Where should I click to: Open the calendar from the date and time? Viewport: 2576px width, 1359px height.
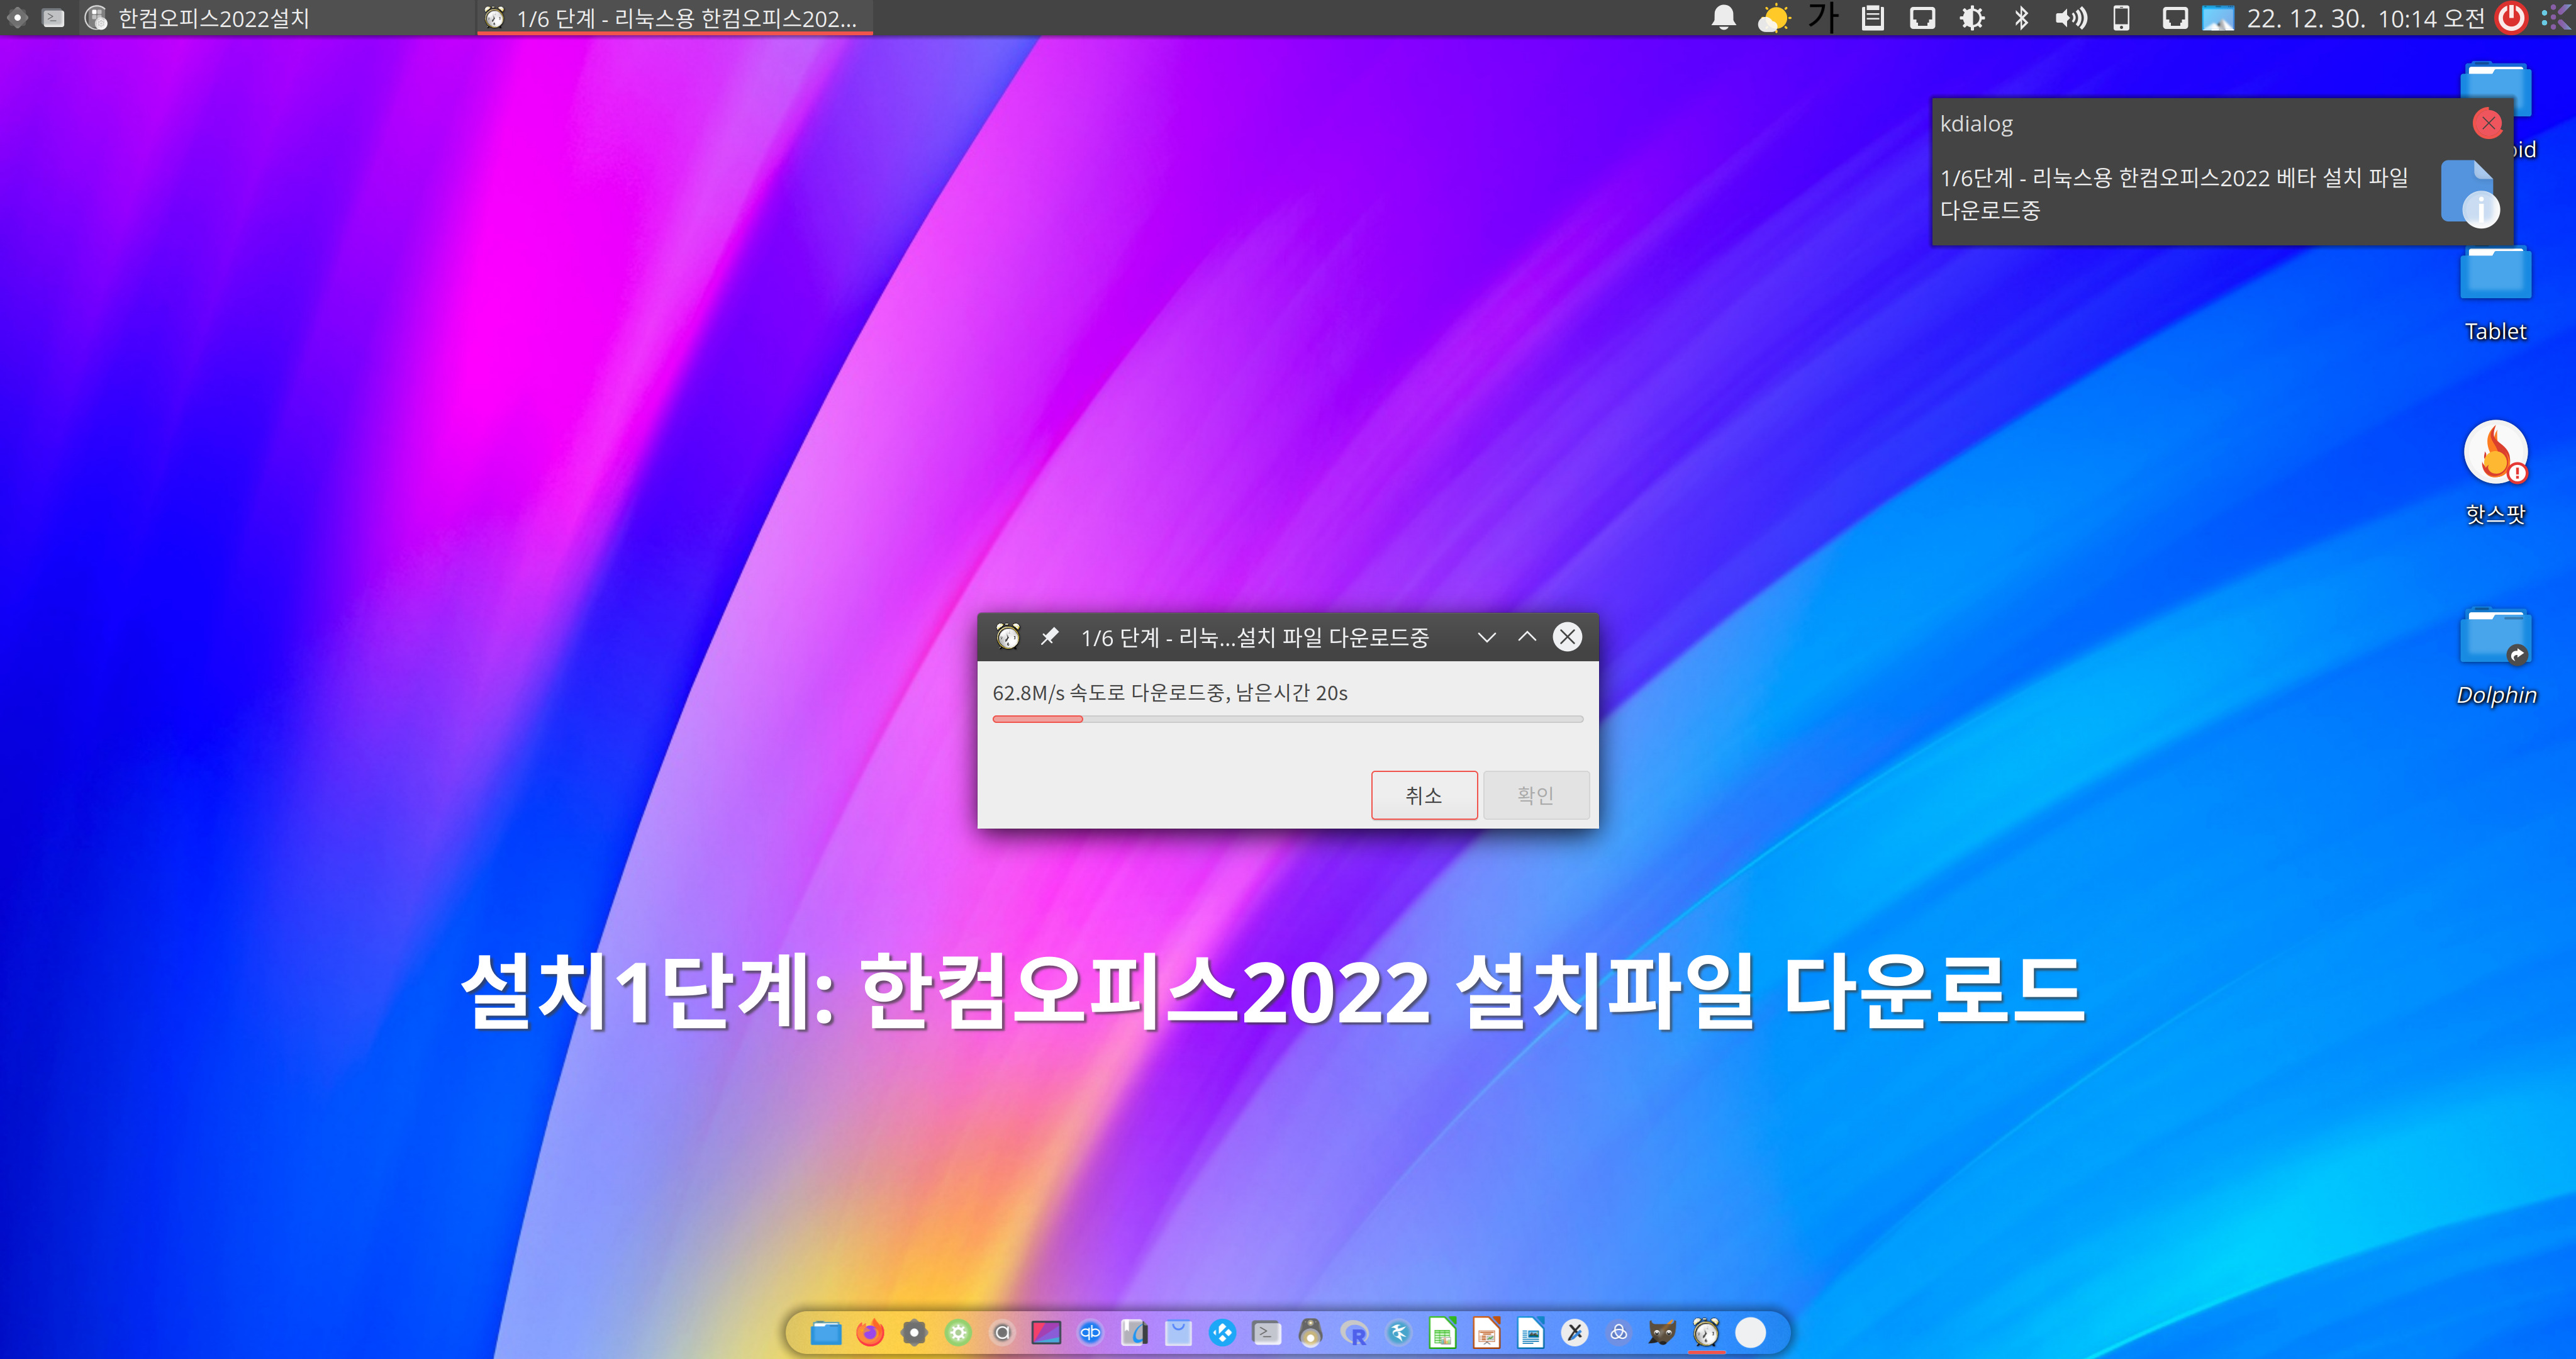click(2366, 18)
